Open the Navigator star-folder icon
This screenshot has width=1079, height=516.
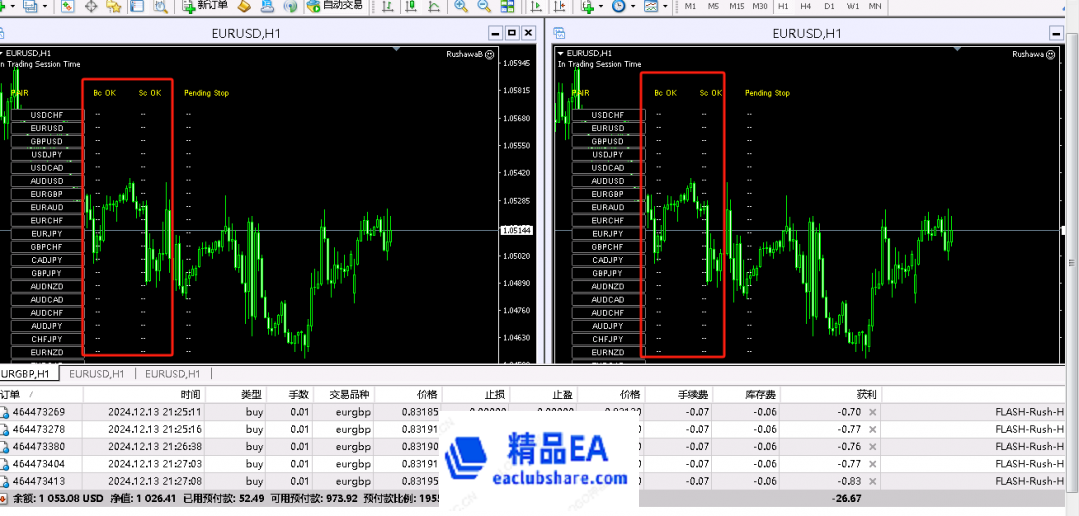click(x=113, y=6)
